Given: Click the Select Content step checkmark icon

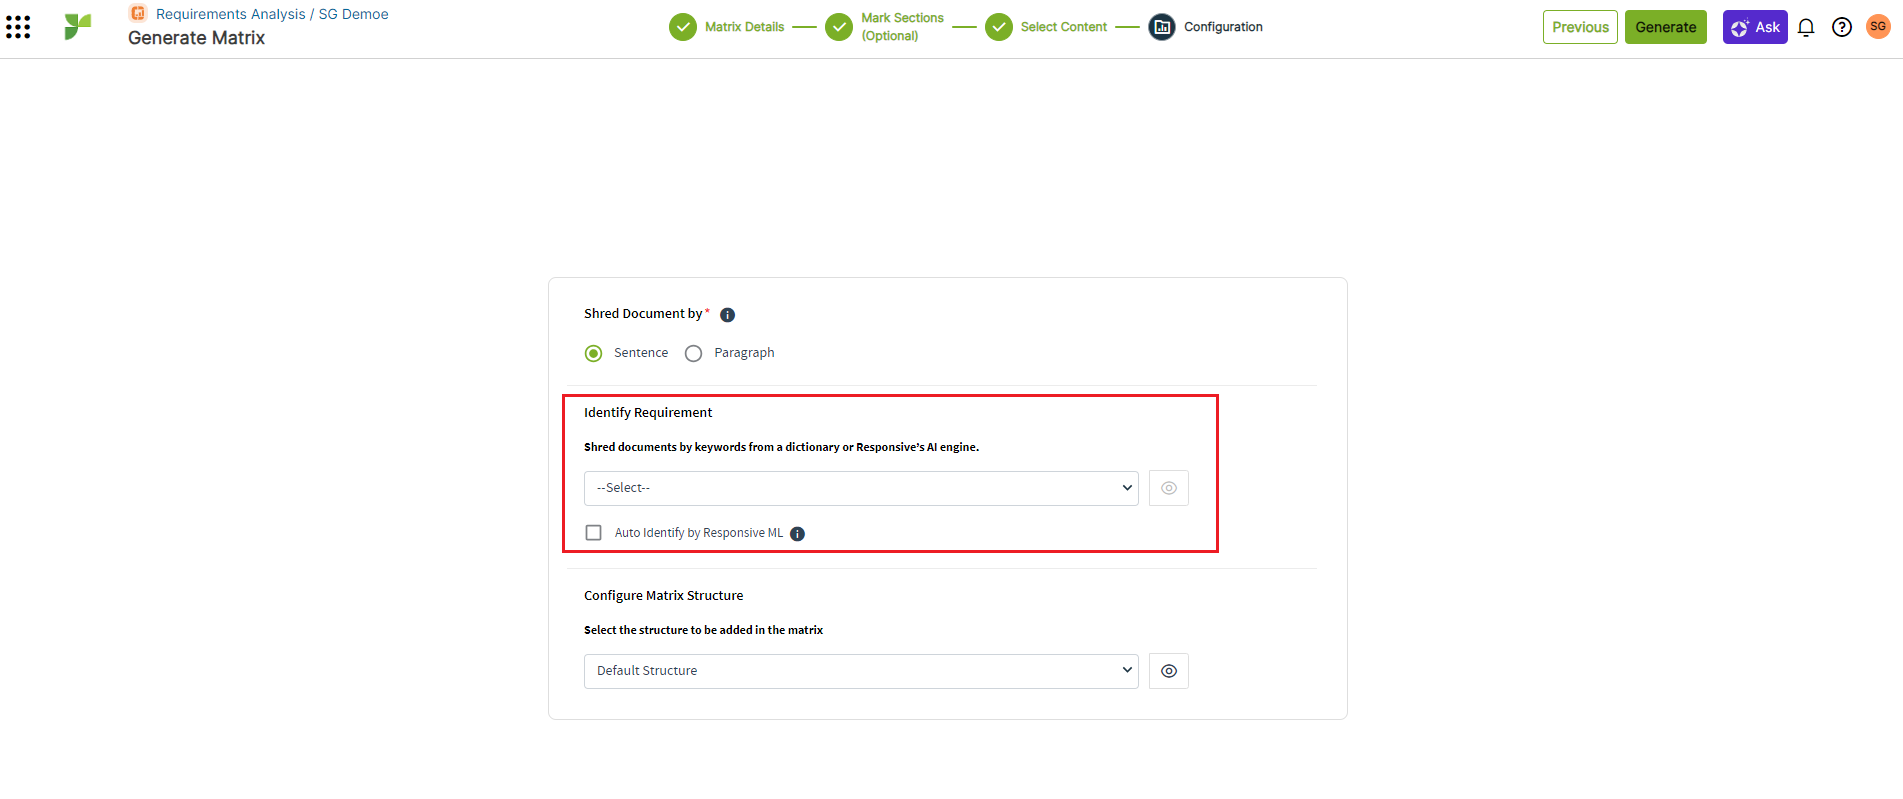Looking at the screenshot, I should 999,27.
